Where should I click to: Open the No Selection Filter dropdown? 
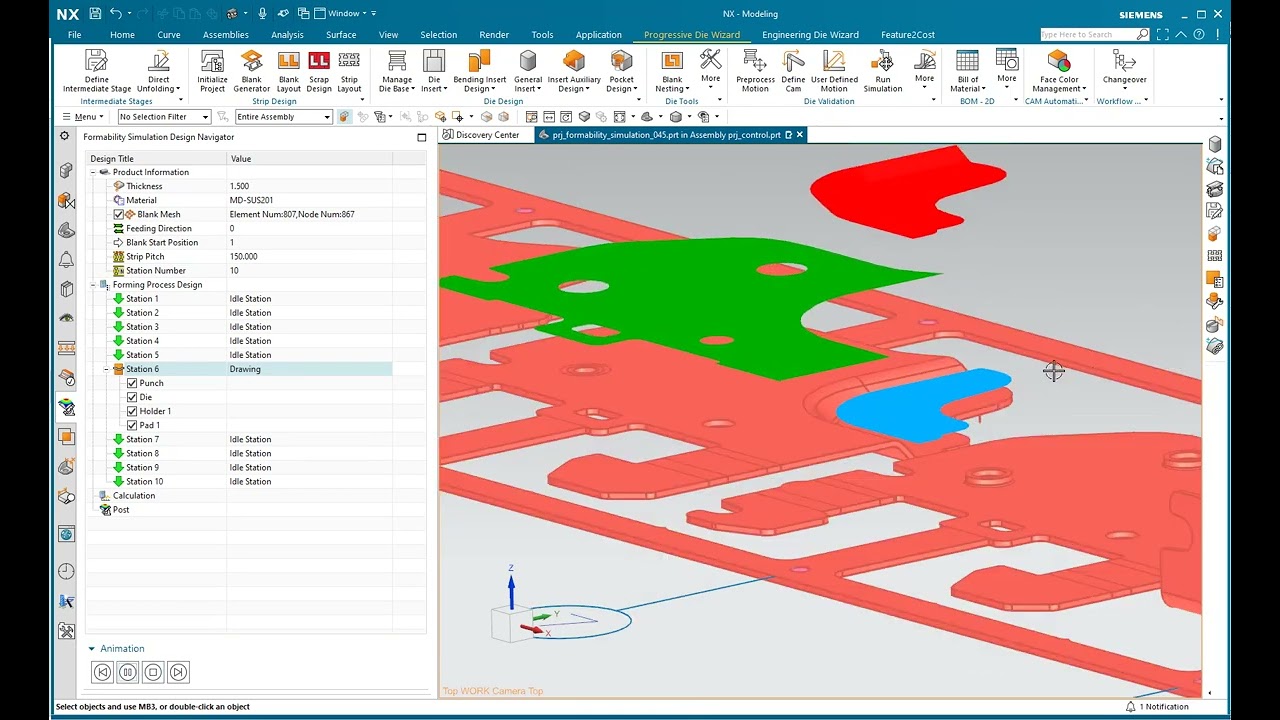click(x=165, y=117)
